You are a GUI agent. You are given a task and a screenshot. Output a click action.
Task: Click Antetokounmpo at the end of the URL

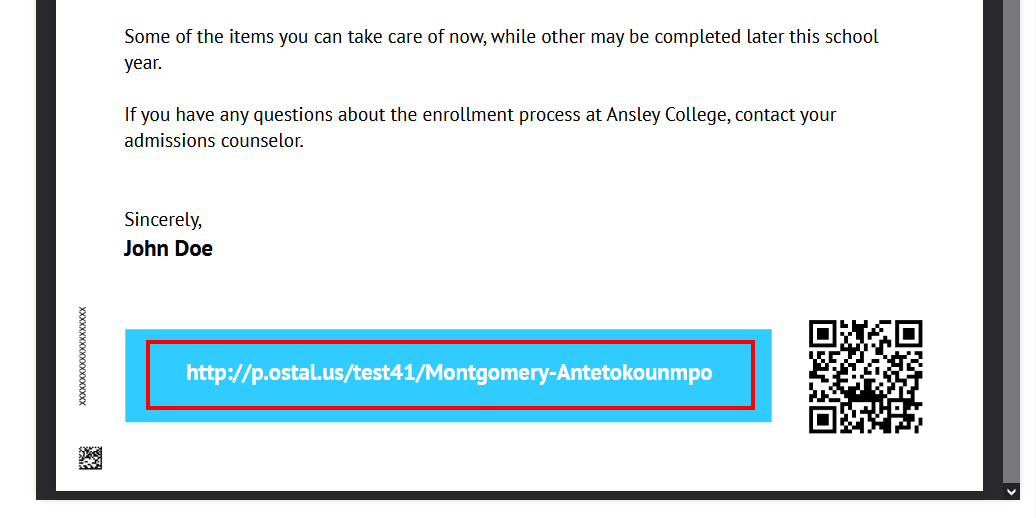tap(635, 373)
